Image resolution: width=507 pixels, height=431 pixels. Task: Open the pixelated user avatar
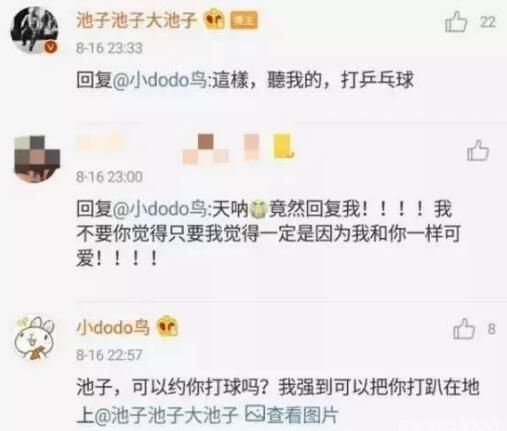tap(37, 159)
